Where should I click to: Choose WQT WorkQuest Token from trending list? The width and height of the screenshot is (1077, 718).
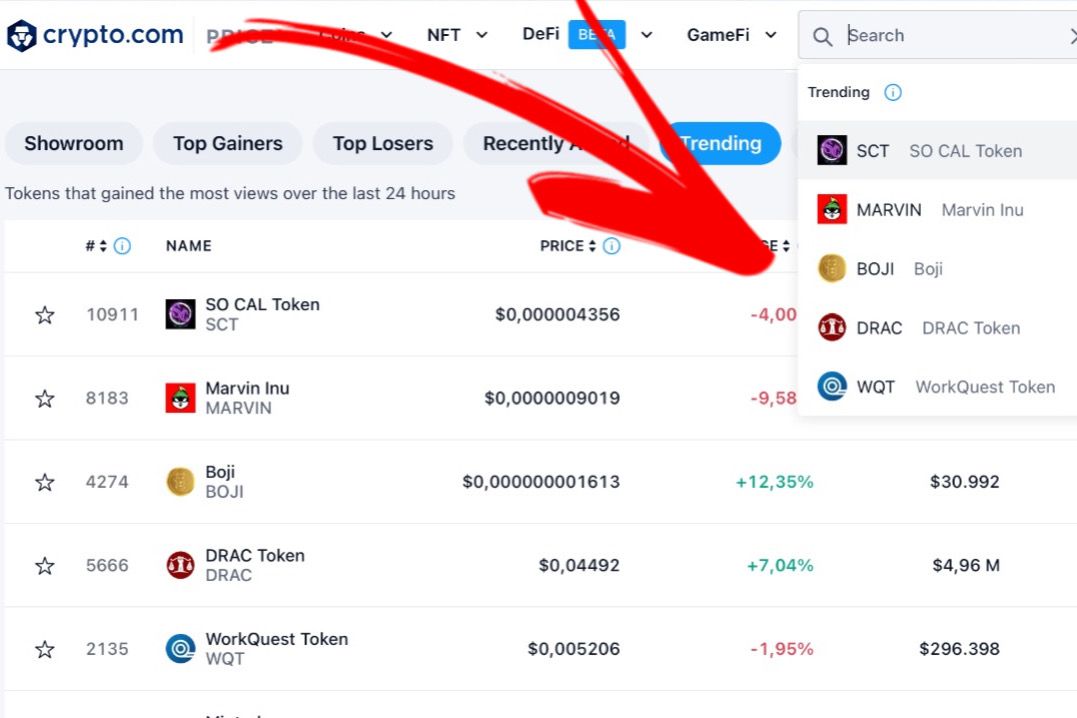click(937, 387)
